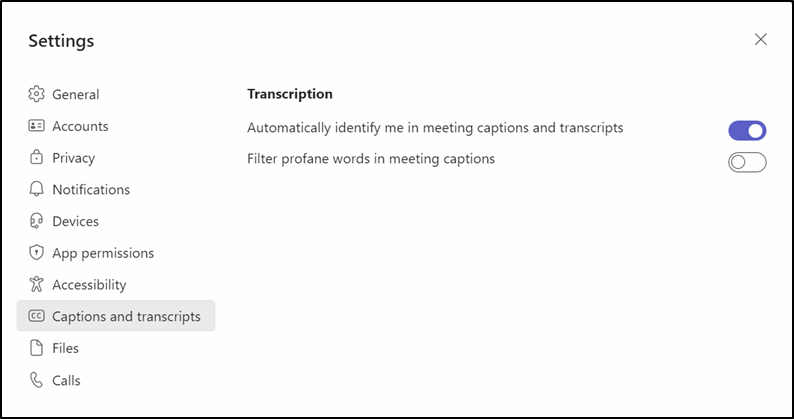
Task: Click the General gear icon
Action: click(x=36, y=94)
